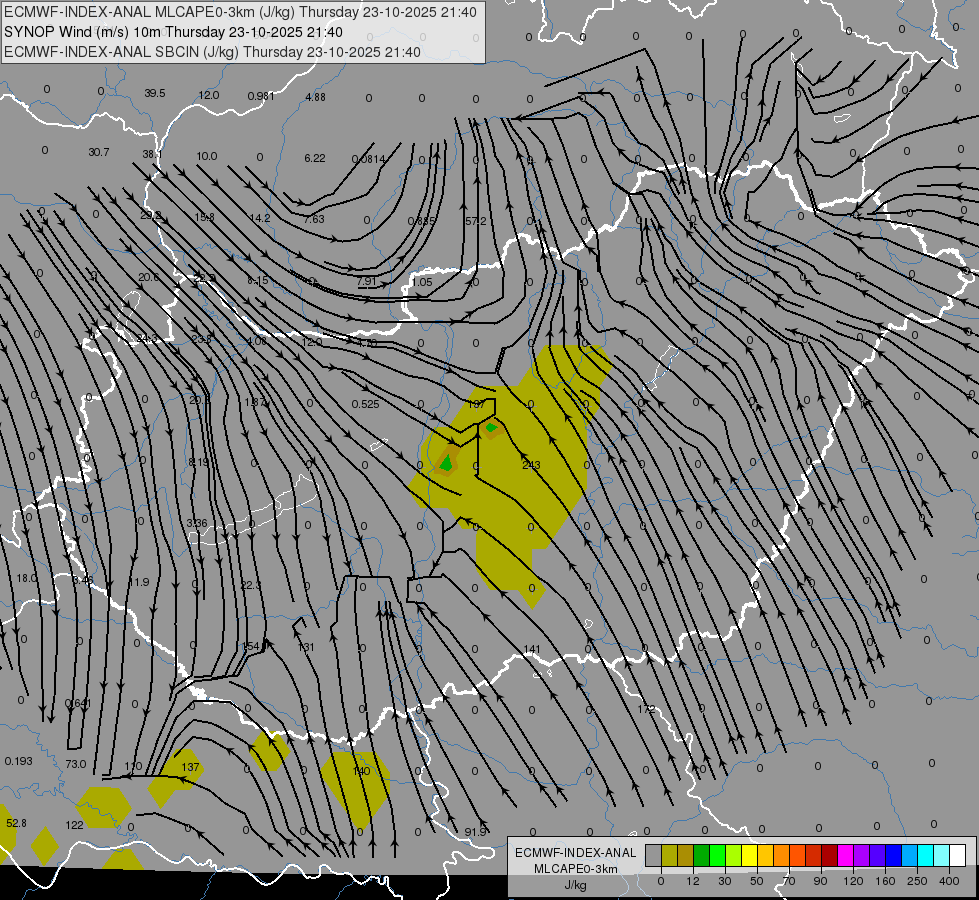Click the 50 legend tick label
The height and width of the screenshot is (900, 979).
click(756, 881)
